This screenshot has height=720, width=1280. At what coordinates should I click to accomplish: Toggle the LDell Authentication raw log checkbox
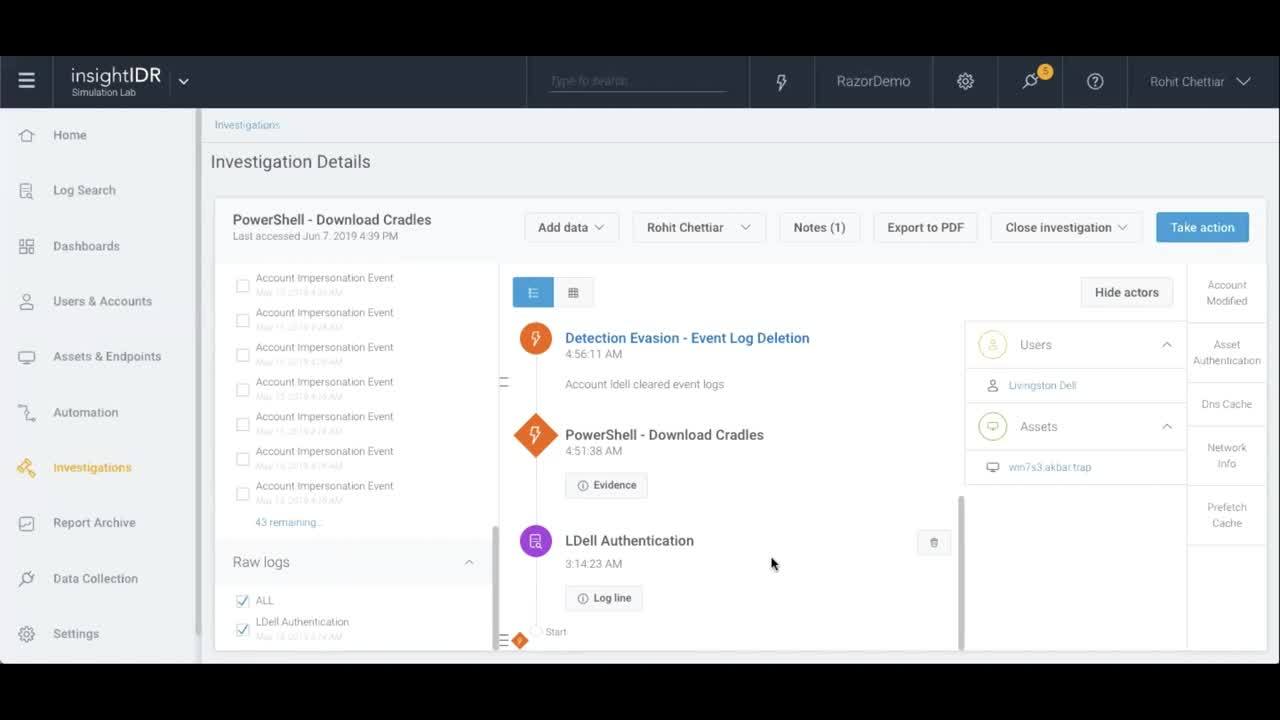pyautogui.click(x=242, y=629)
